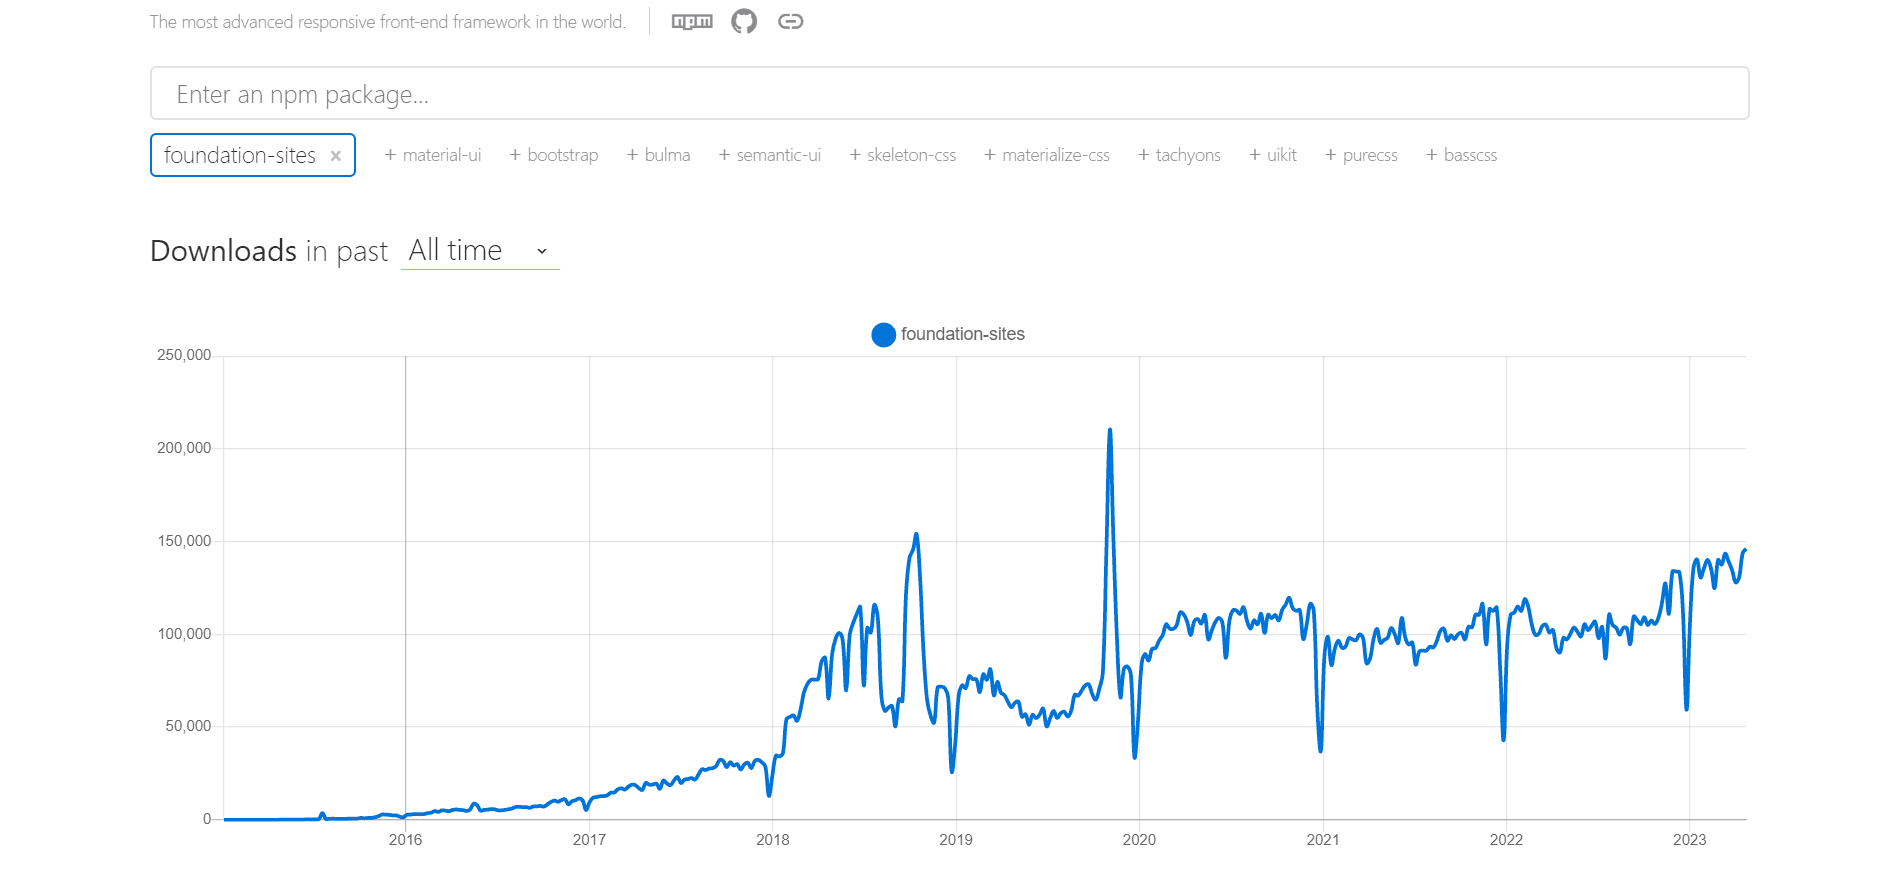Add basscss to the comparison
1889x873 pixels.
[1461, 155]
